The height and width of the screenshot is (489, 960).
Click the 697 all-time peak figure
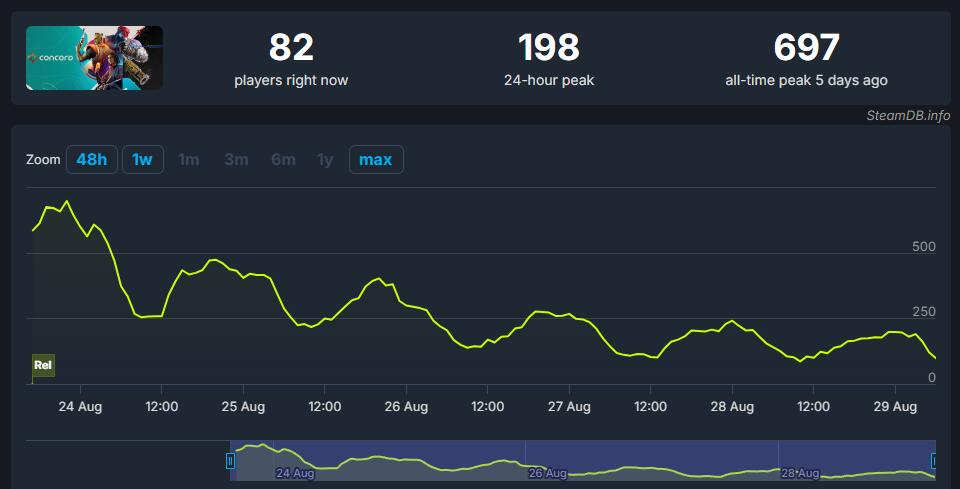click(806, 47)
